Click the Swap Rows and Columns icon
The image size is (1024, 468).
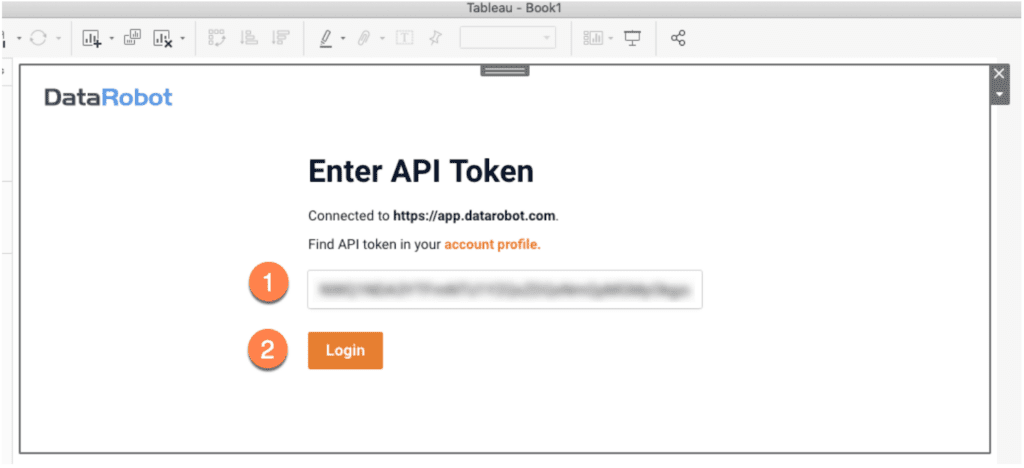[x=217, y=38]
